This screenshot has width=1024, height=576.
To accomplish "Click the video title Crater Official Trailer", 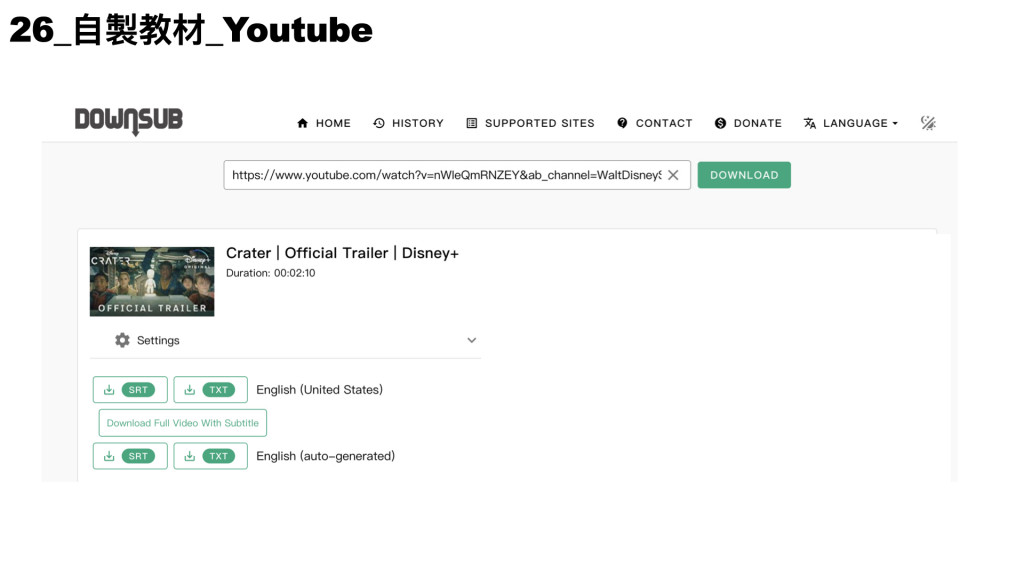I will tap(342, 253).
